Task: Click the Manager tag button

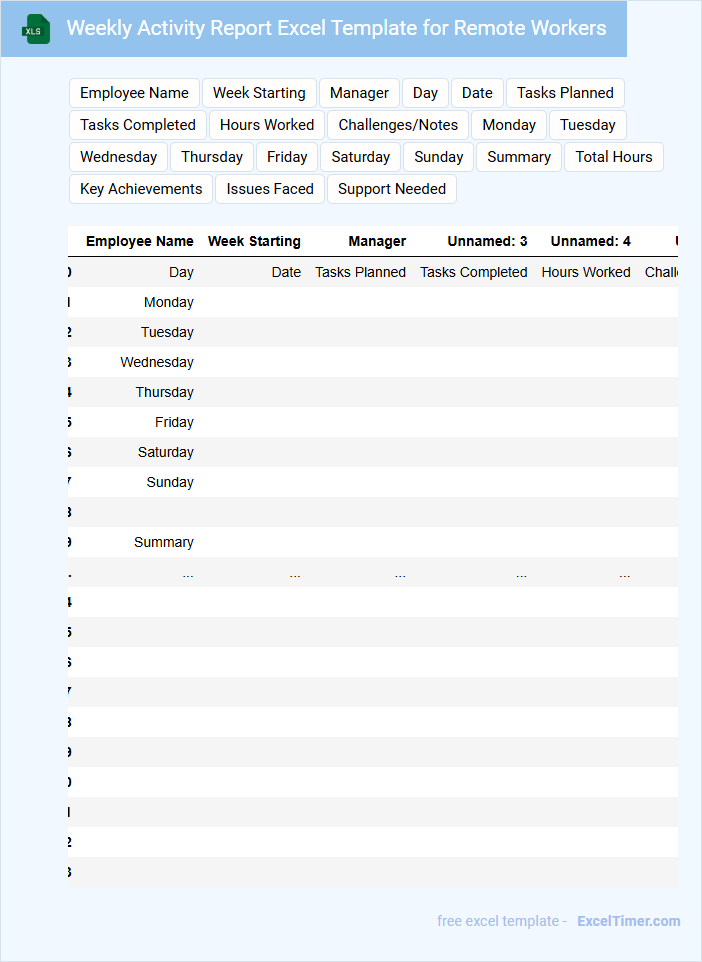Action: click(x=360, y=93)
